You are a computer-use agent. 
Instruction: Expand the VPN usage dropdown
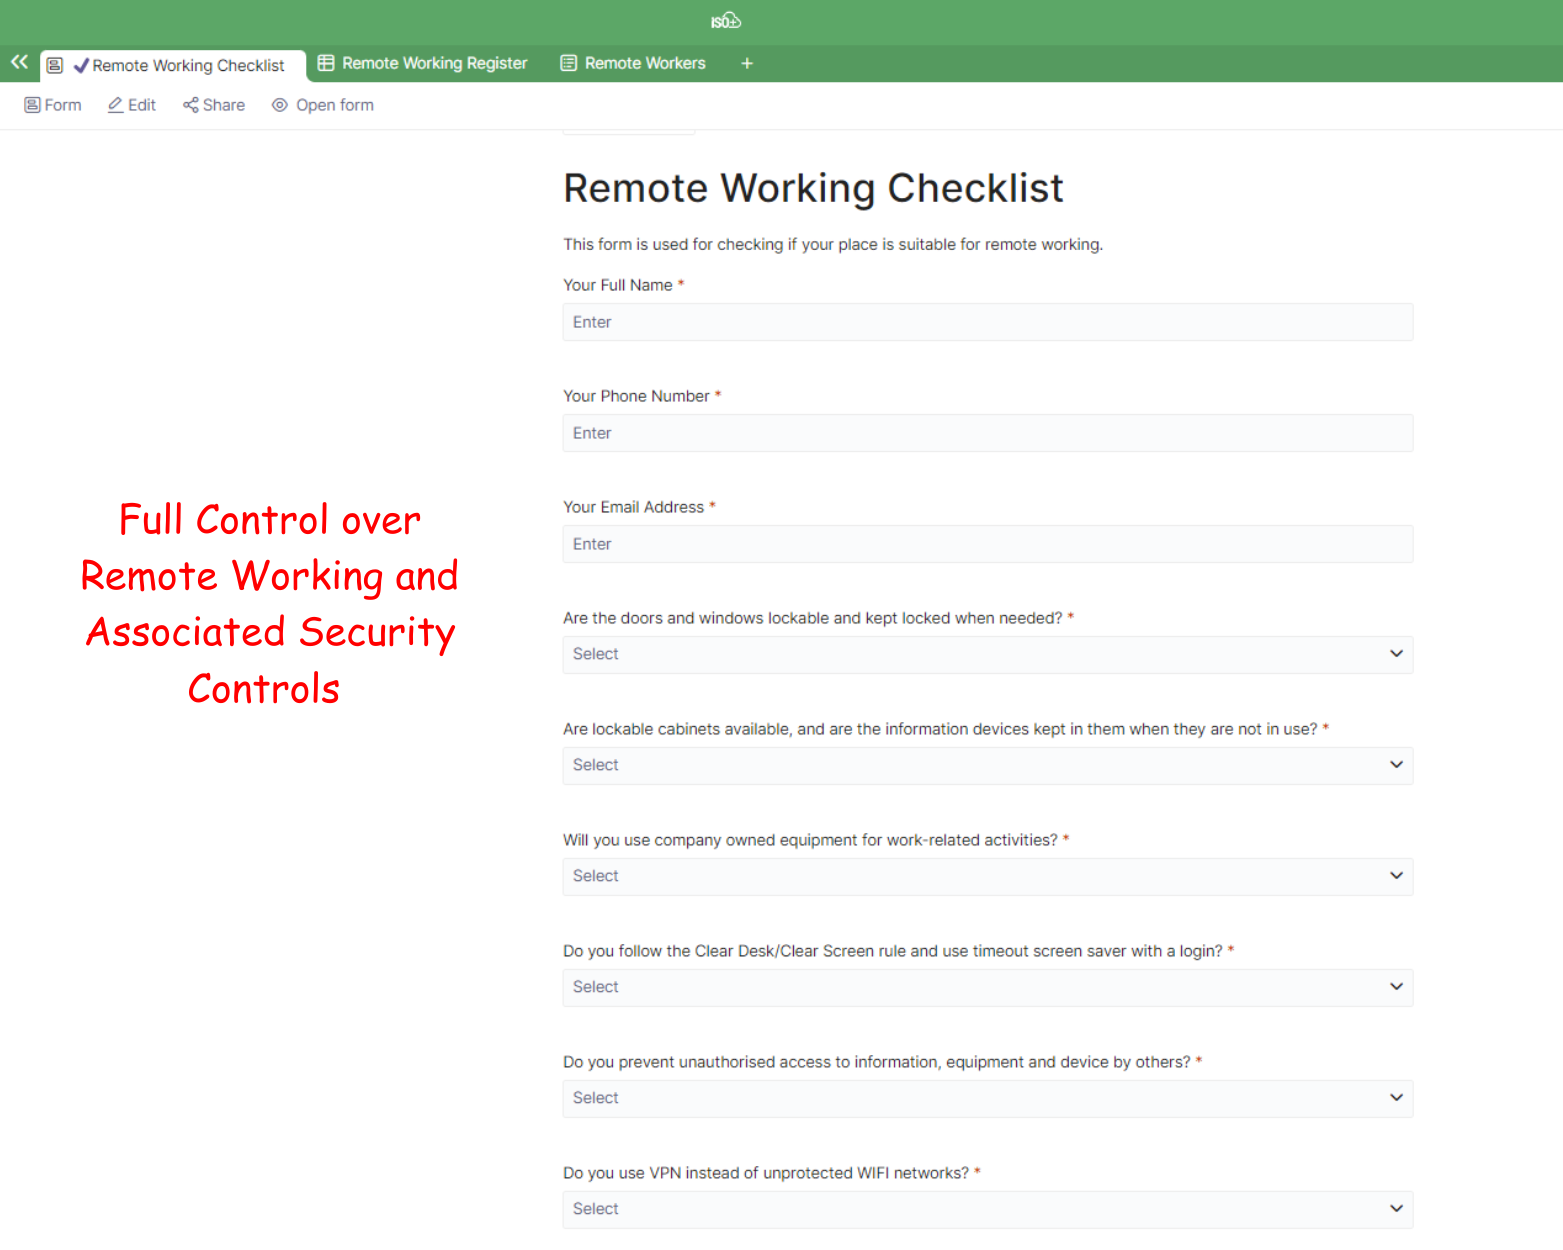(987, 1209)
